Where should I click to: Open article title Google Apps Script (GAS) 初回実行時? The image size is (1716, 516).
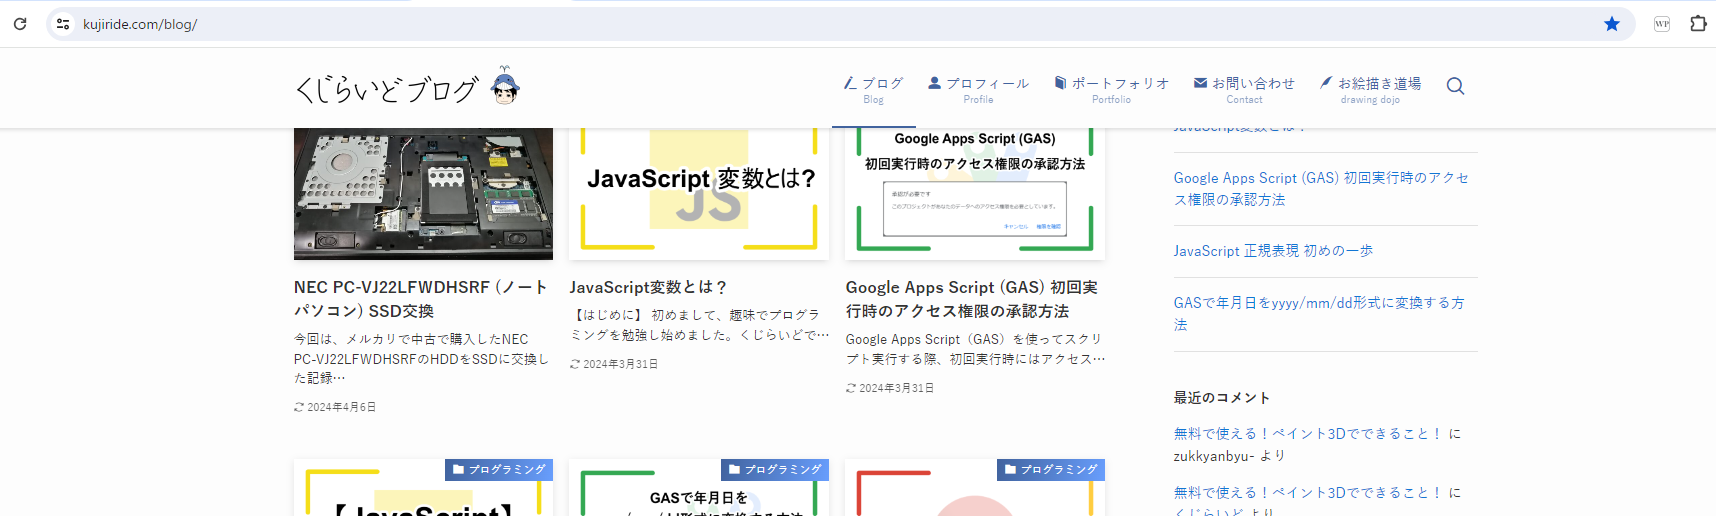click(972, 299)
